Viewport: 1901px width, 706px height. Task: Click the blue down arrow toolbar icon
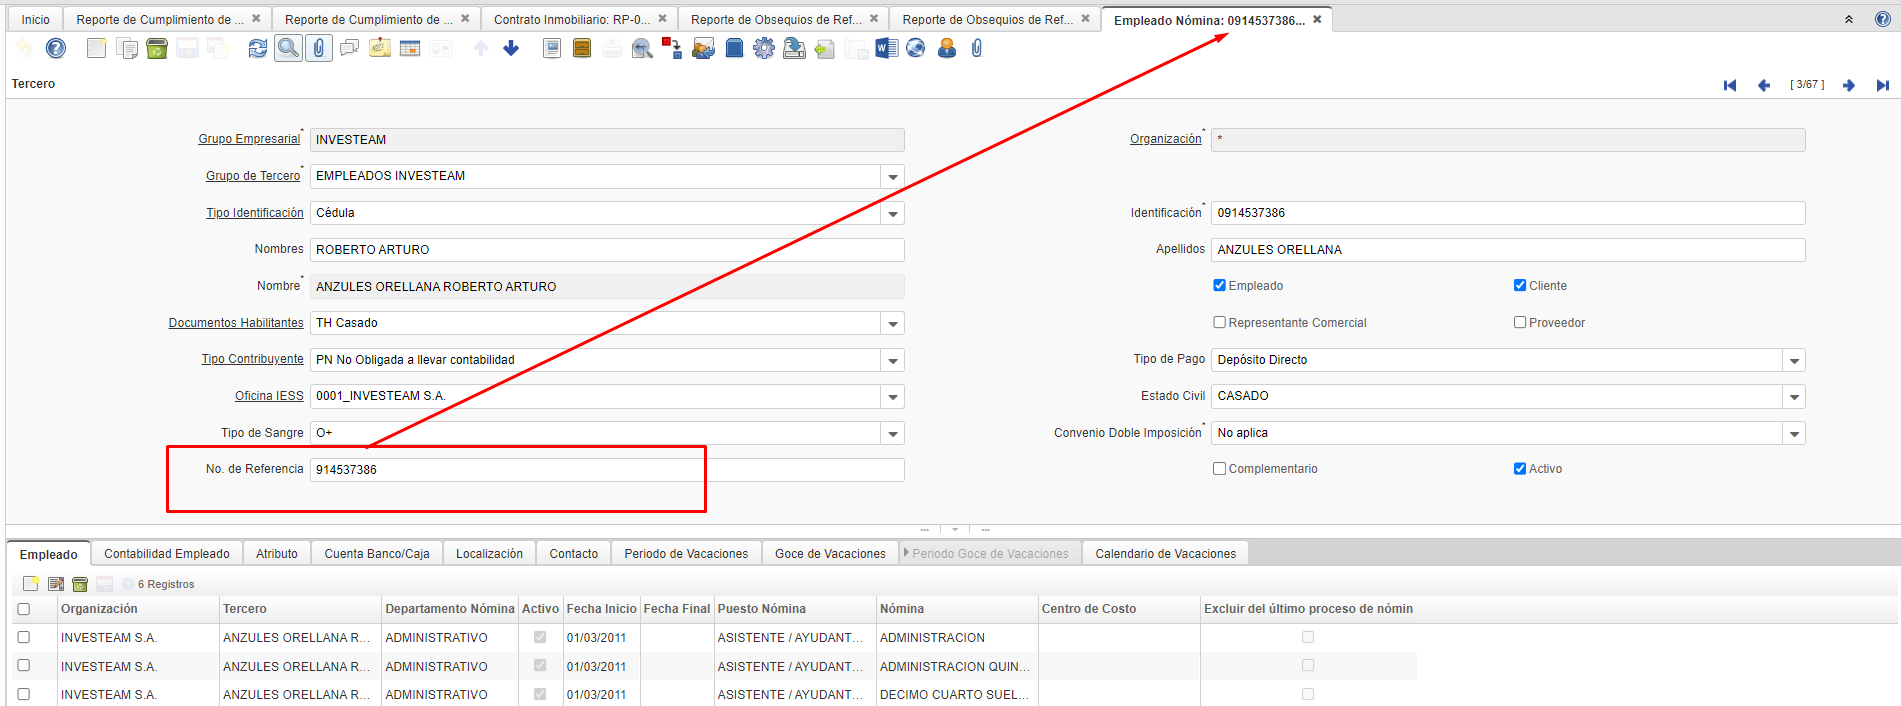(511, 48)
